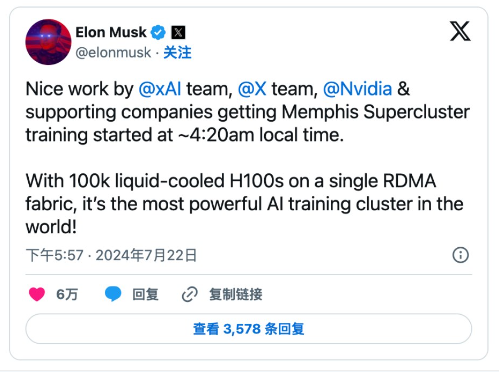The image size is (499, 372).
Task: Open the @X mention link
Action: (252, 89)
